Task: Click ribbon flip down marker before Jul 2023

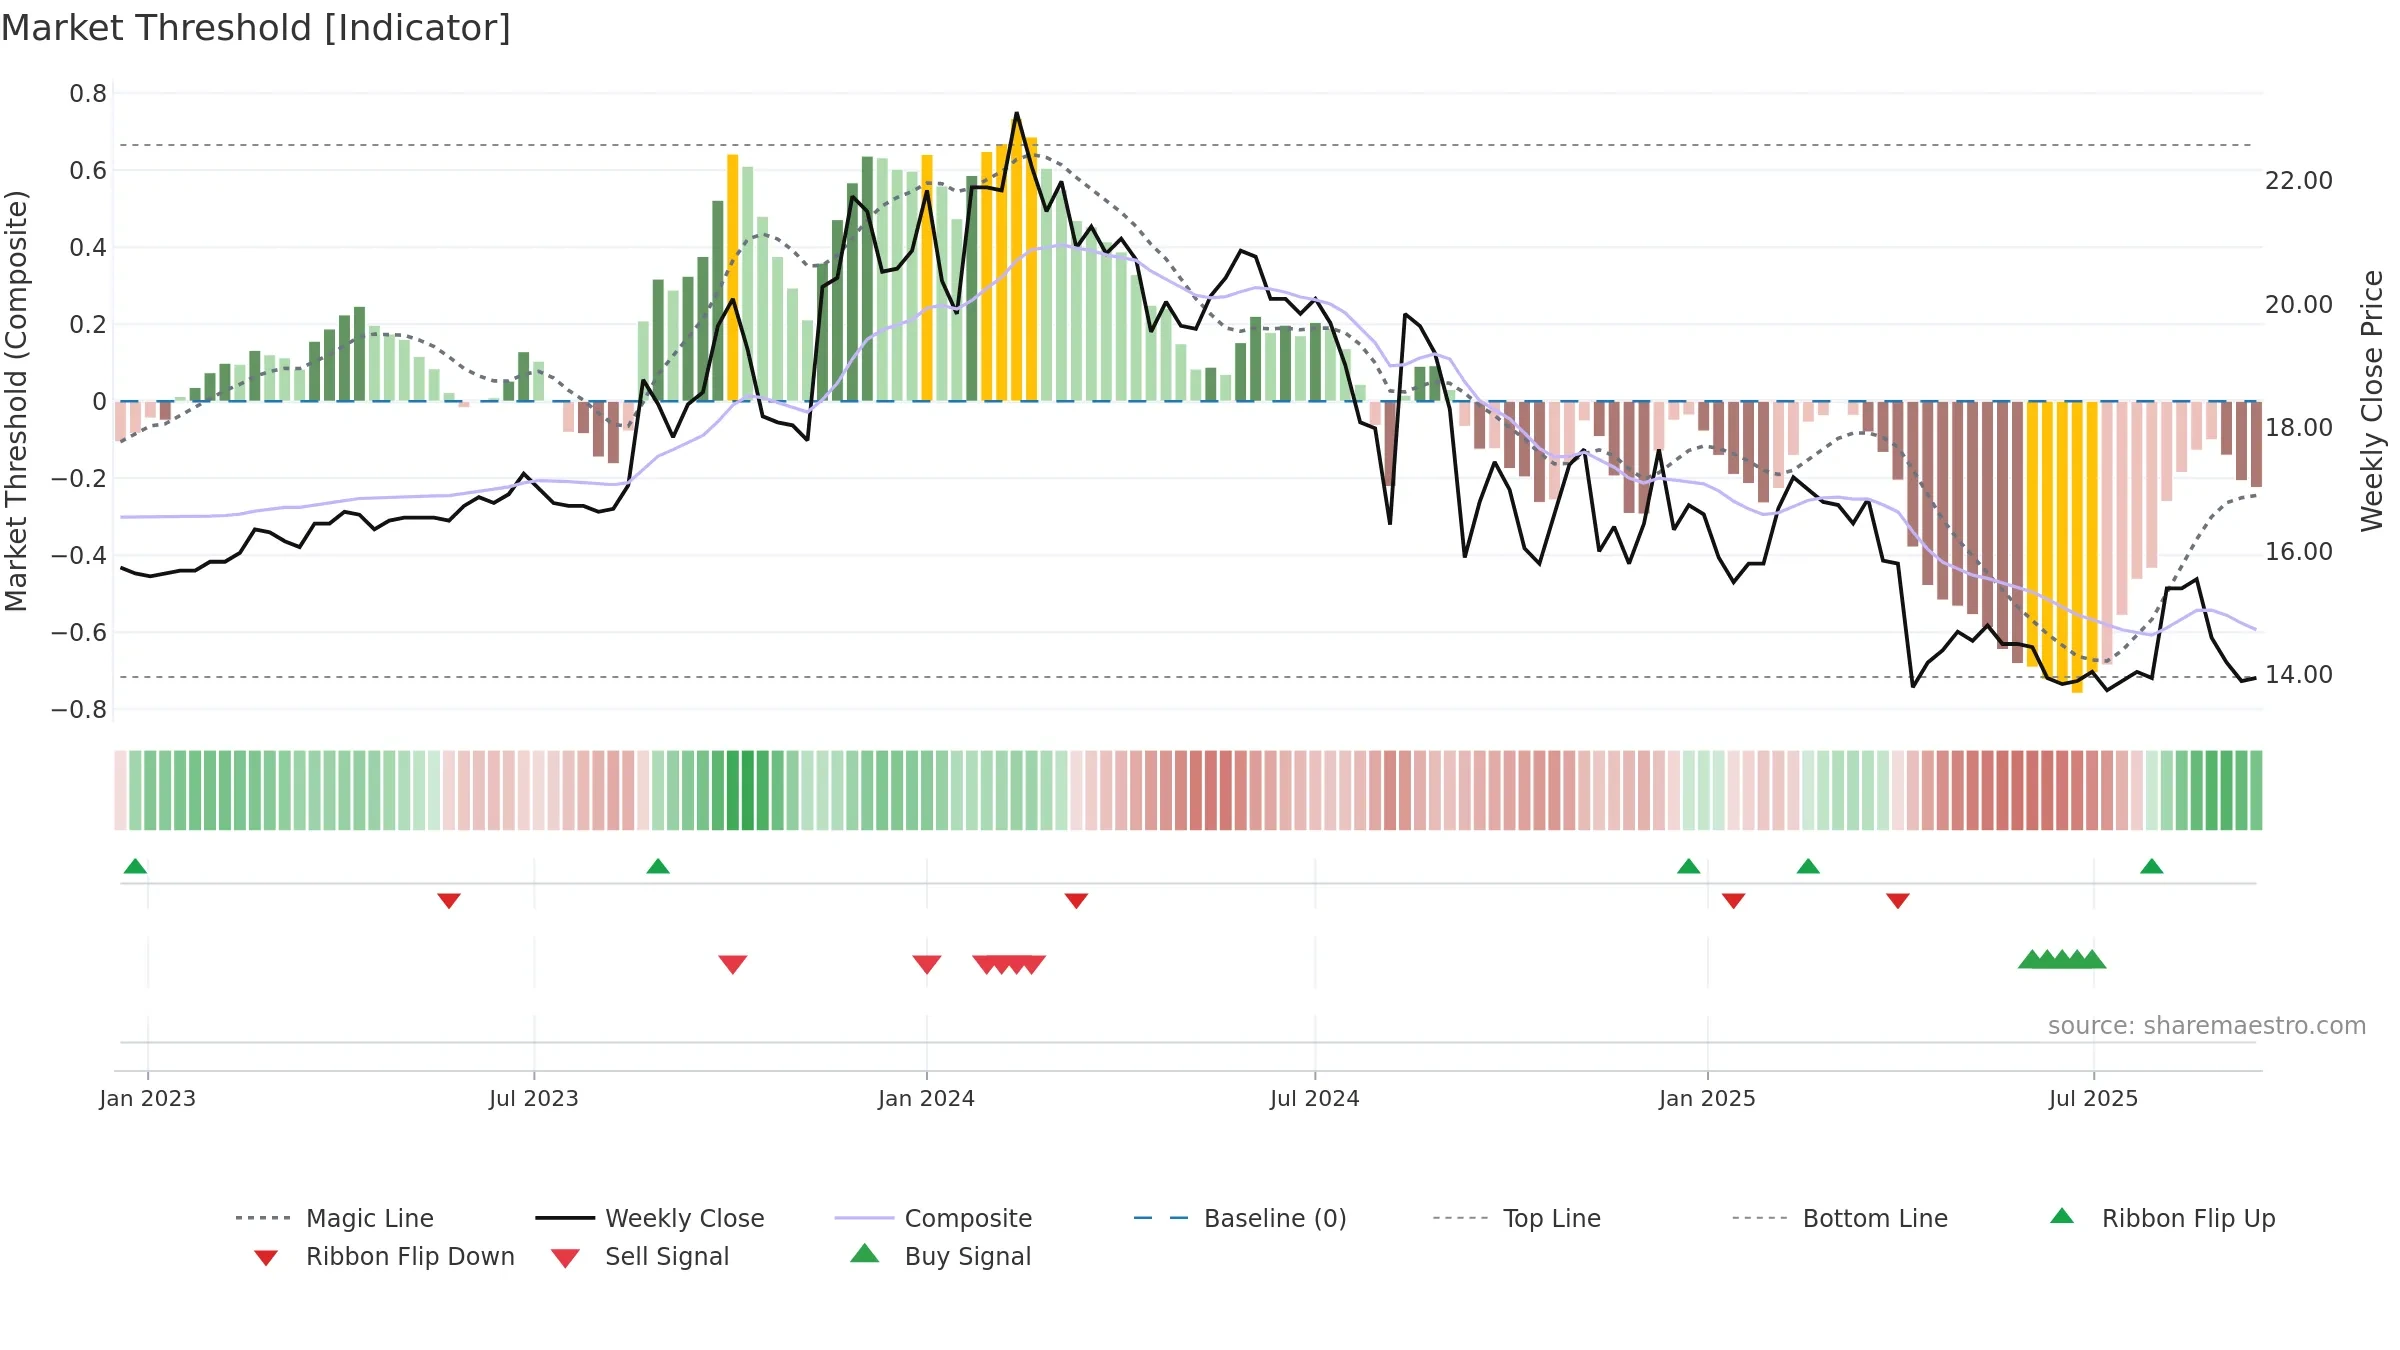Action: coord(449,901)
